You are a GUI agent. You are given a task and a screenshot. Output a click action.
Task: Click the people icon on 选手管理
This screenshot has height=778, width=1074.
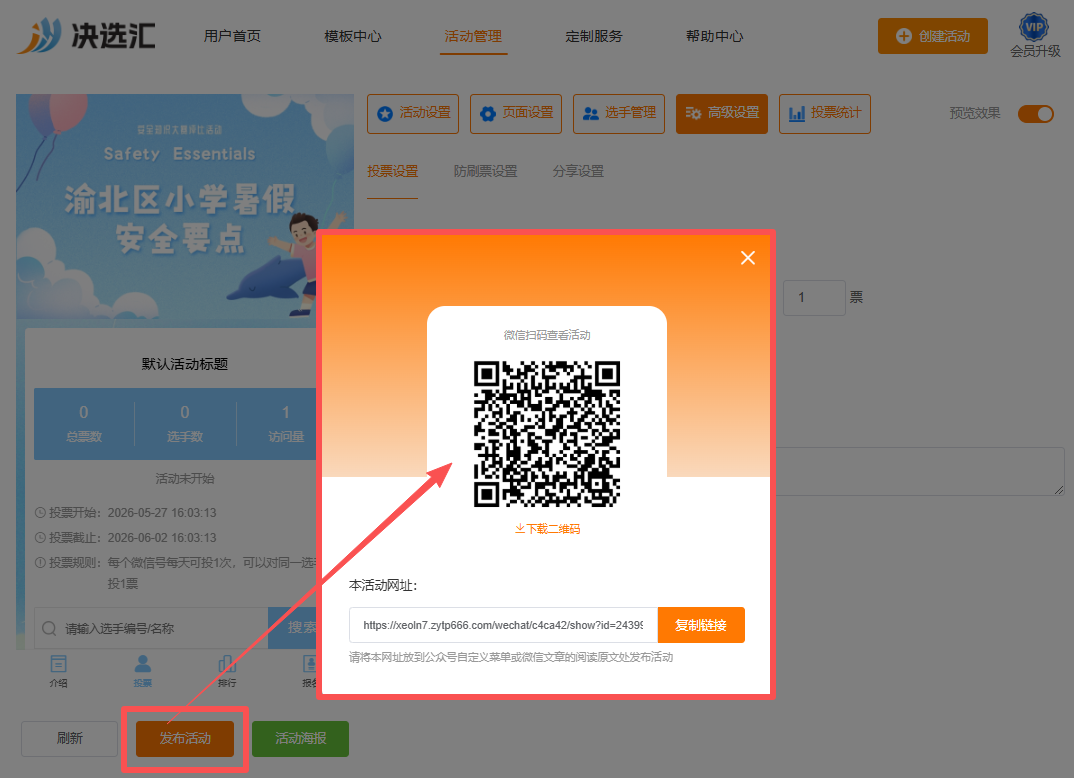point(590,114)
